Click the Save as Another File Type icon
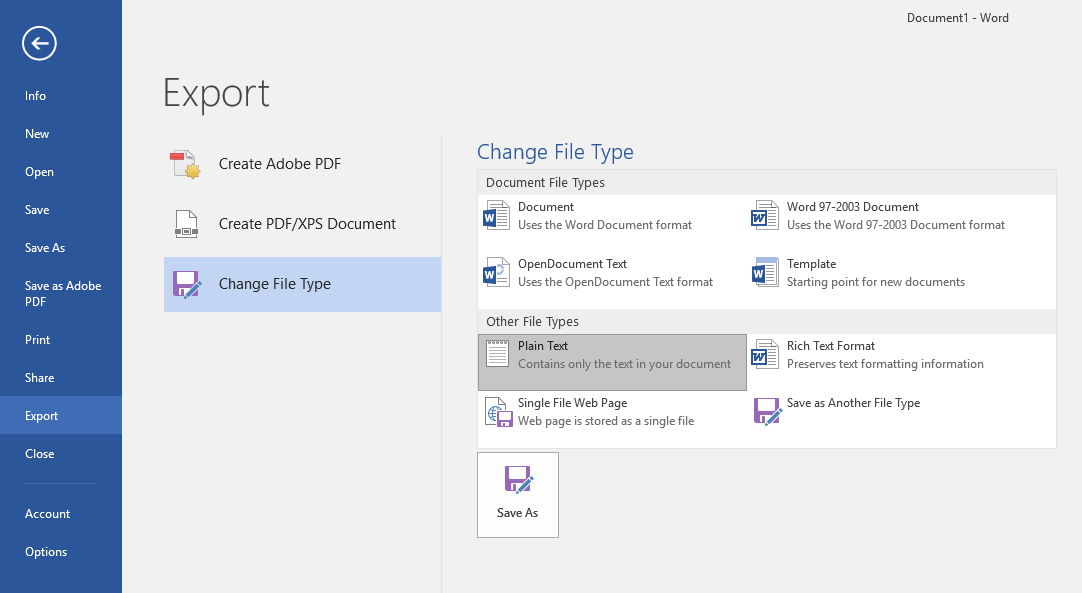The height and width of the screenshot is (593, 1082). pos(767,411)
